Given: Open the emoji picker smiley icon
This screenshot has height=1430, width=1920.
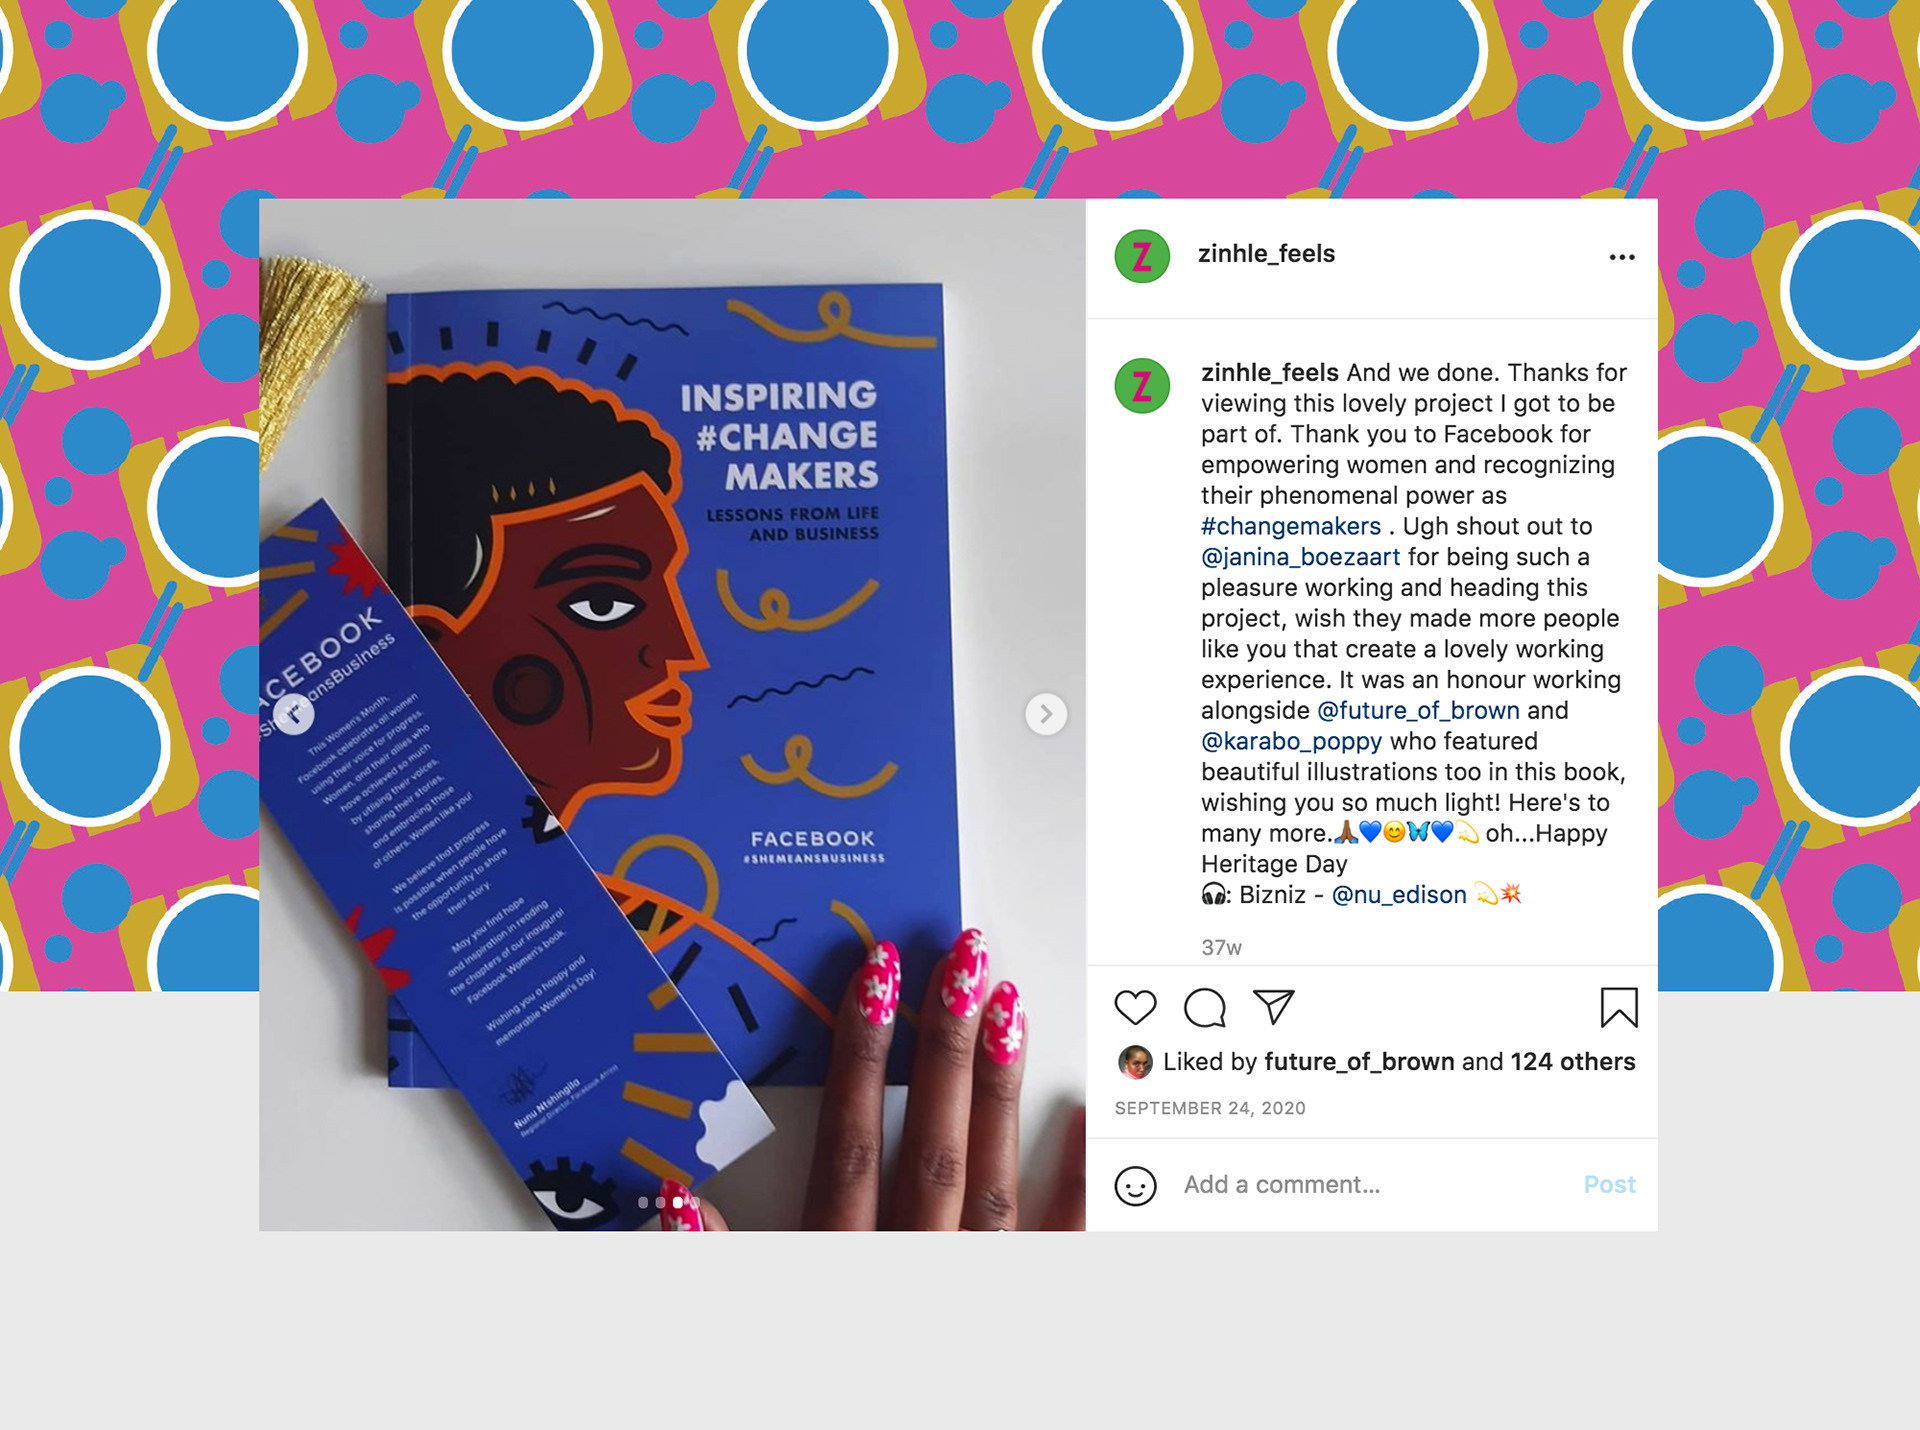Looking at the screenshot, I should coord(1135,1186).
